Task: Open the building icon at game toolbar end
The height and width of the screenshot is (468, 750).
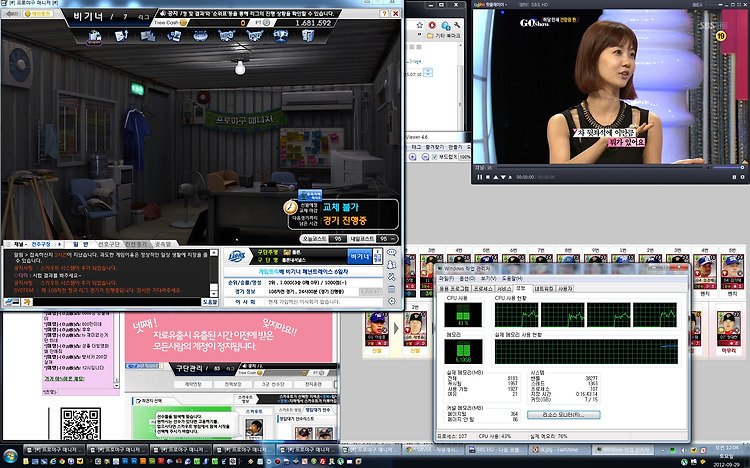Action: click(x=308, y=35)
